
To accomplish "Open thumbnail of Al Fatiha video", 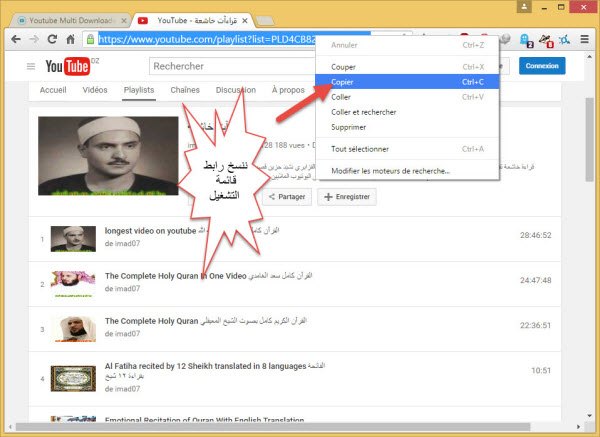I will click(x=73, y=378).
